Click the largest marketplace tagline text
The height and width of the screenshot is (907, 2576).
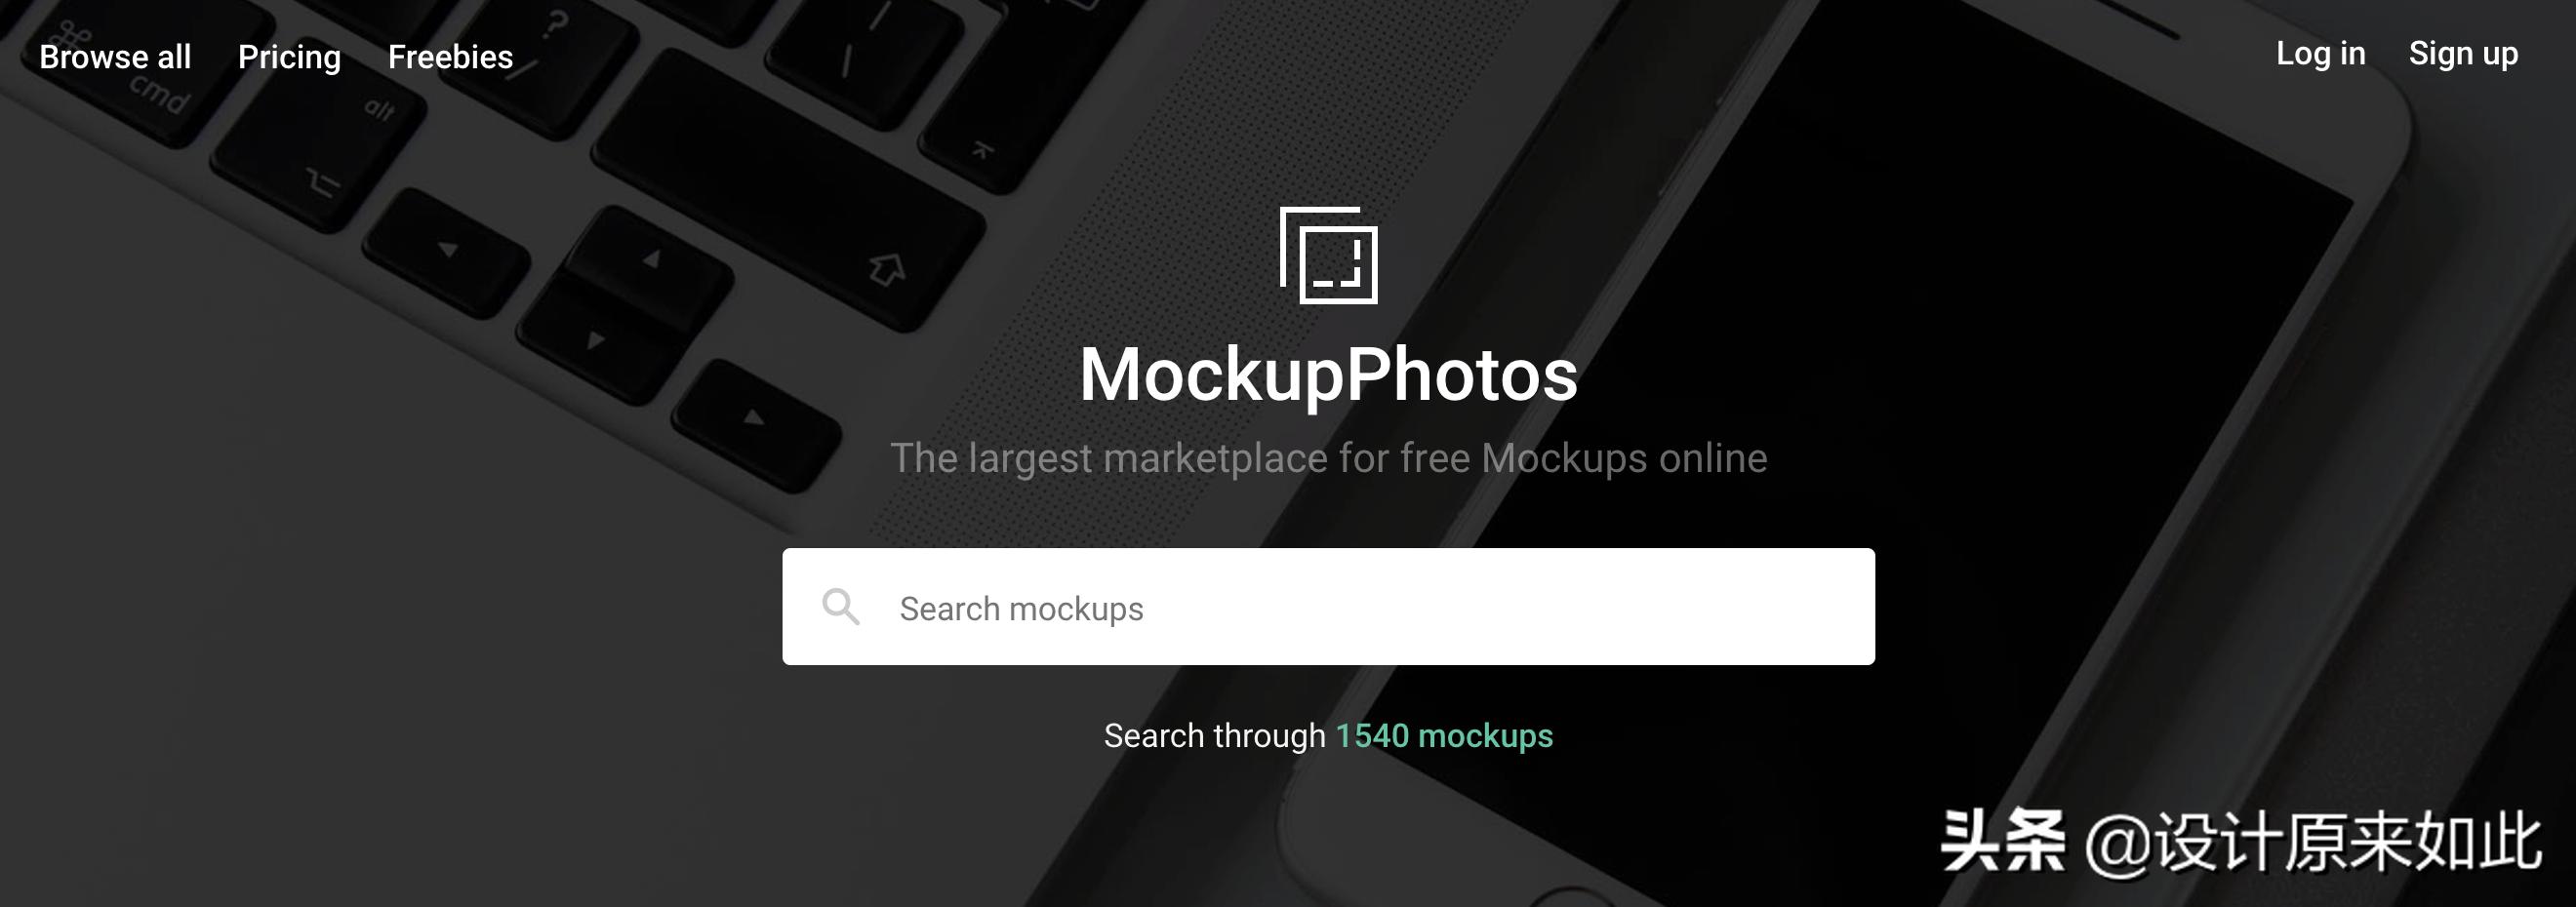pos(1328,458)
